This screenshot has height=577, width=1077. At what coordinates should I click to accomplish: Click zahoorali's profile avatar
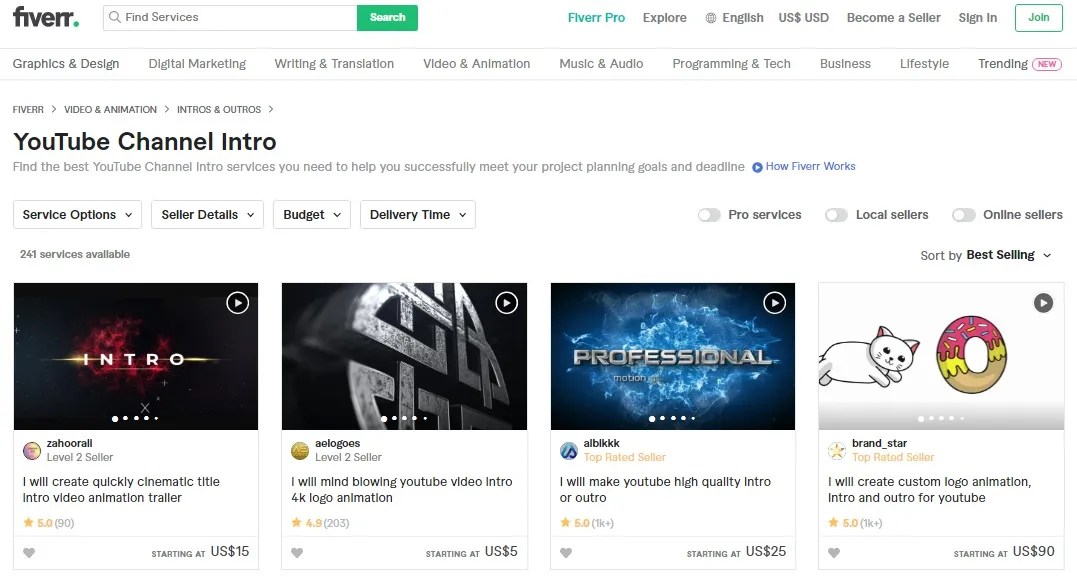(x=29, y=448)
